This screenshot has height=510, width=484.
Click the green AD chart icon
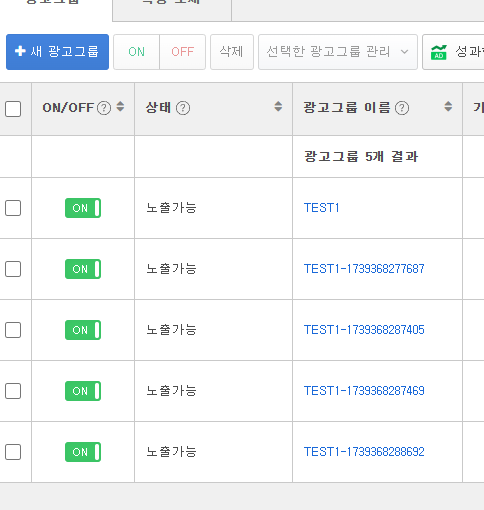click(439, 52)
